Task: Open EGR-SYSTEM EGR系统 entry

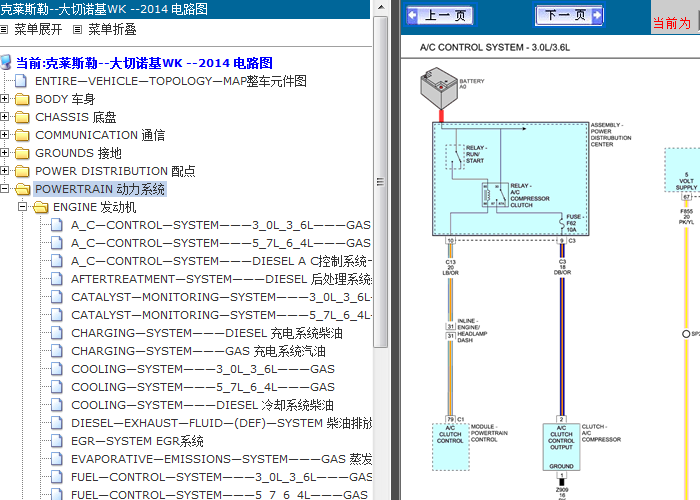Action: click(x=137, y=441)
